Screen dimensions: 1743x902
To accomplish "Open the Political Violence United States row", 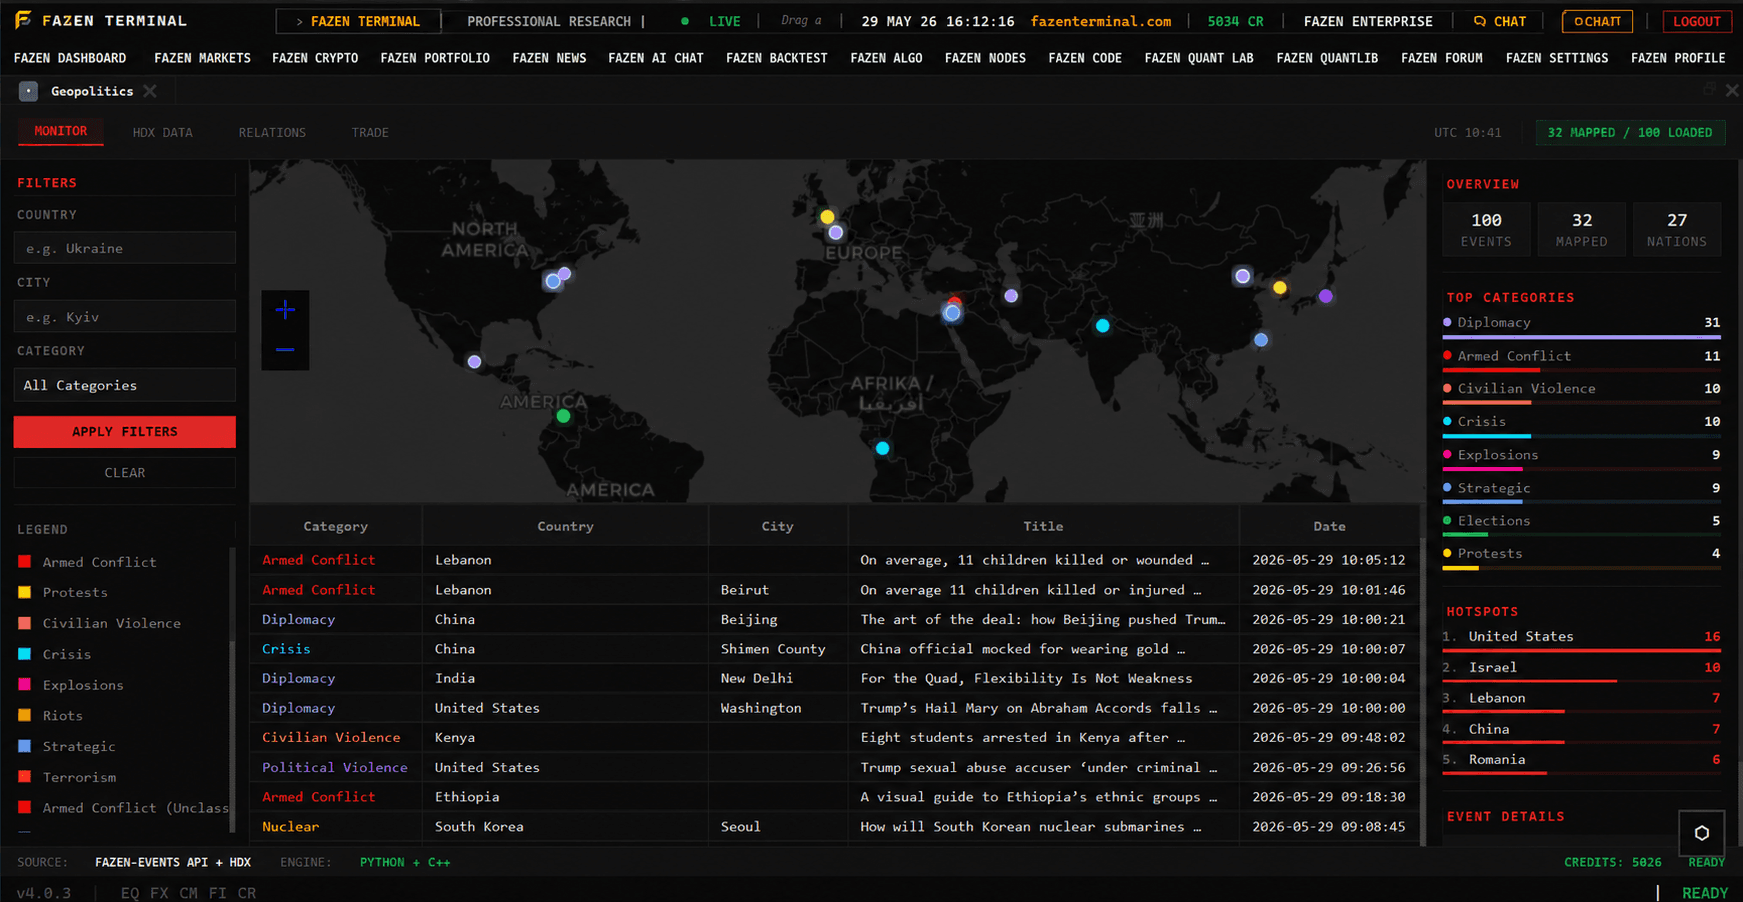I will pos(835,767).
